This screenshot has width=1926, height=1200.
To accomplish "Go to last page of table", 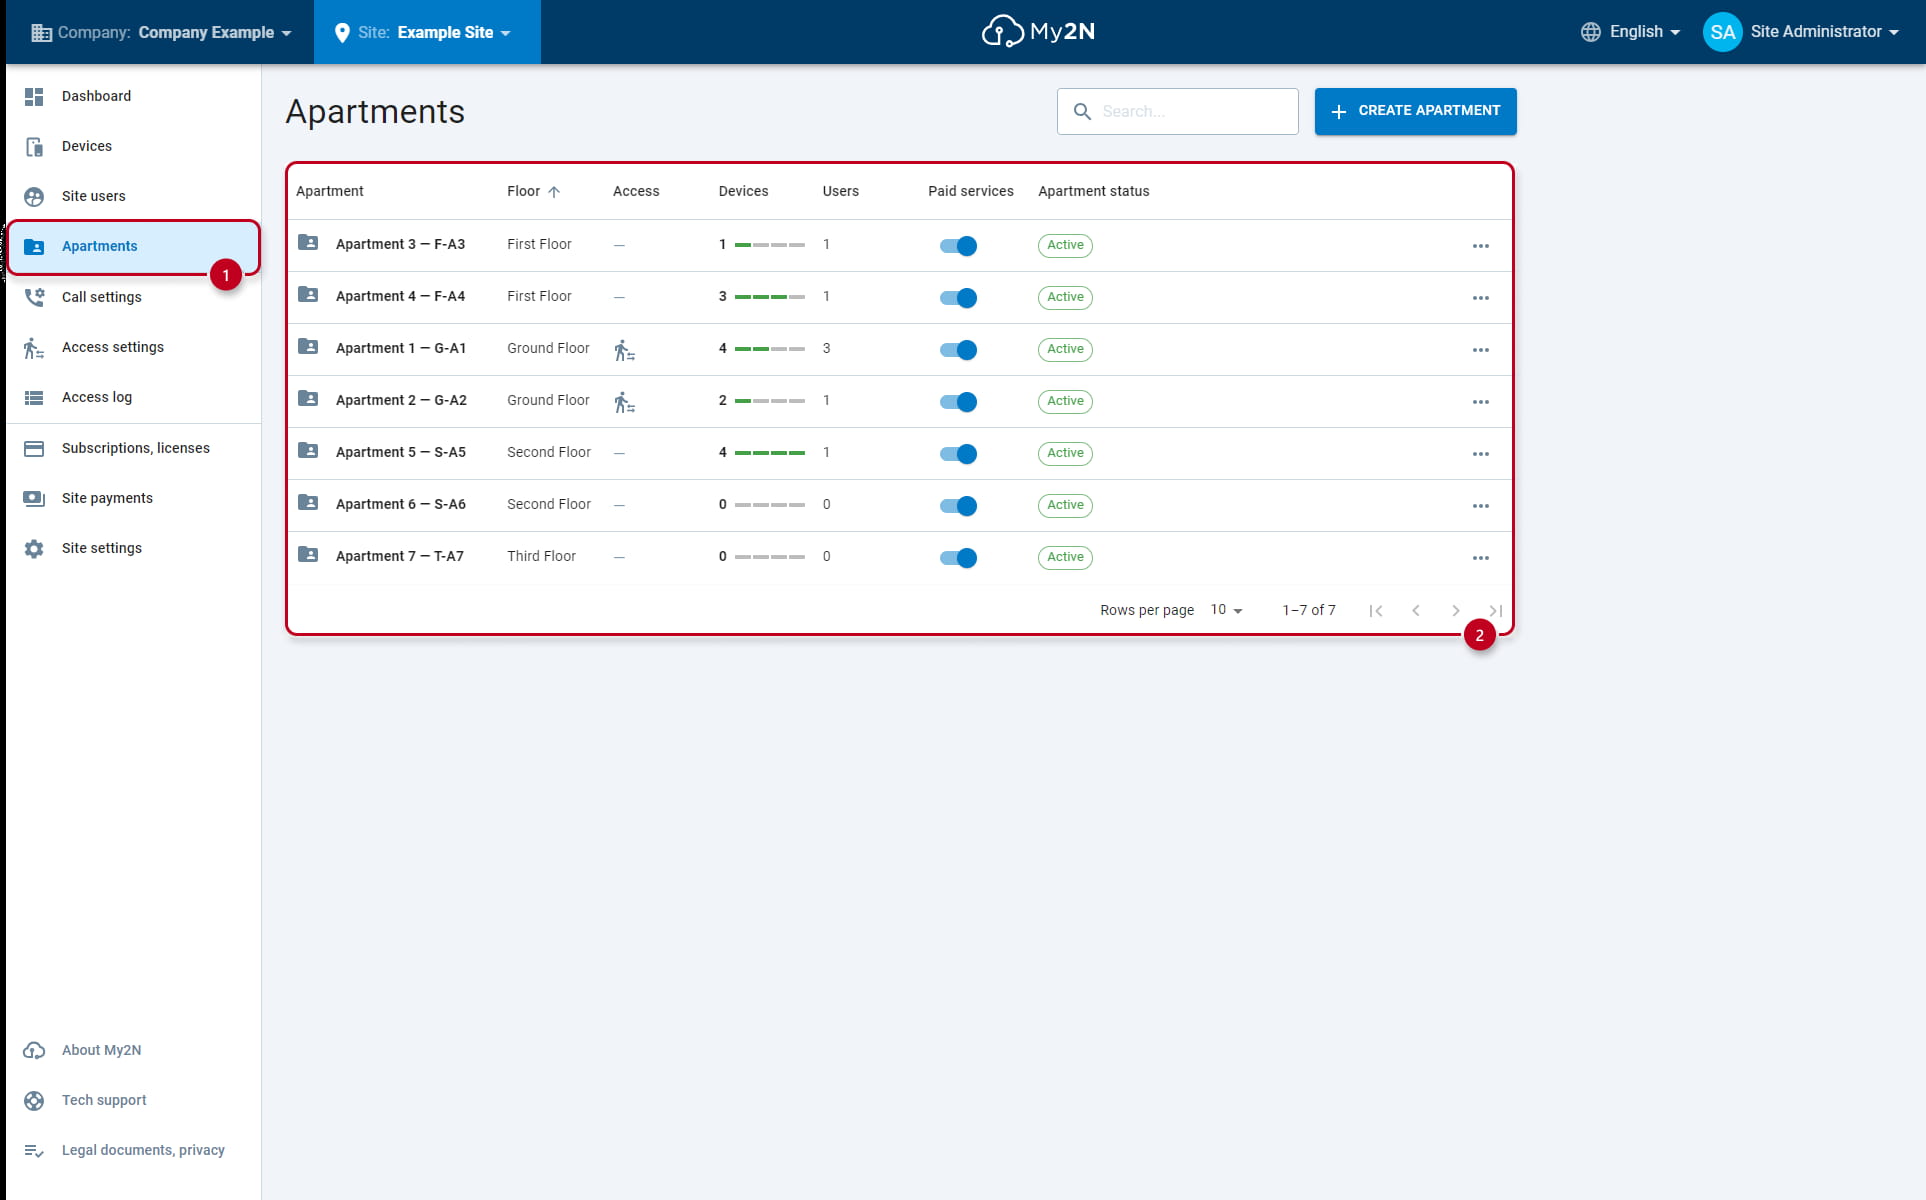I will (1495, 610).
